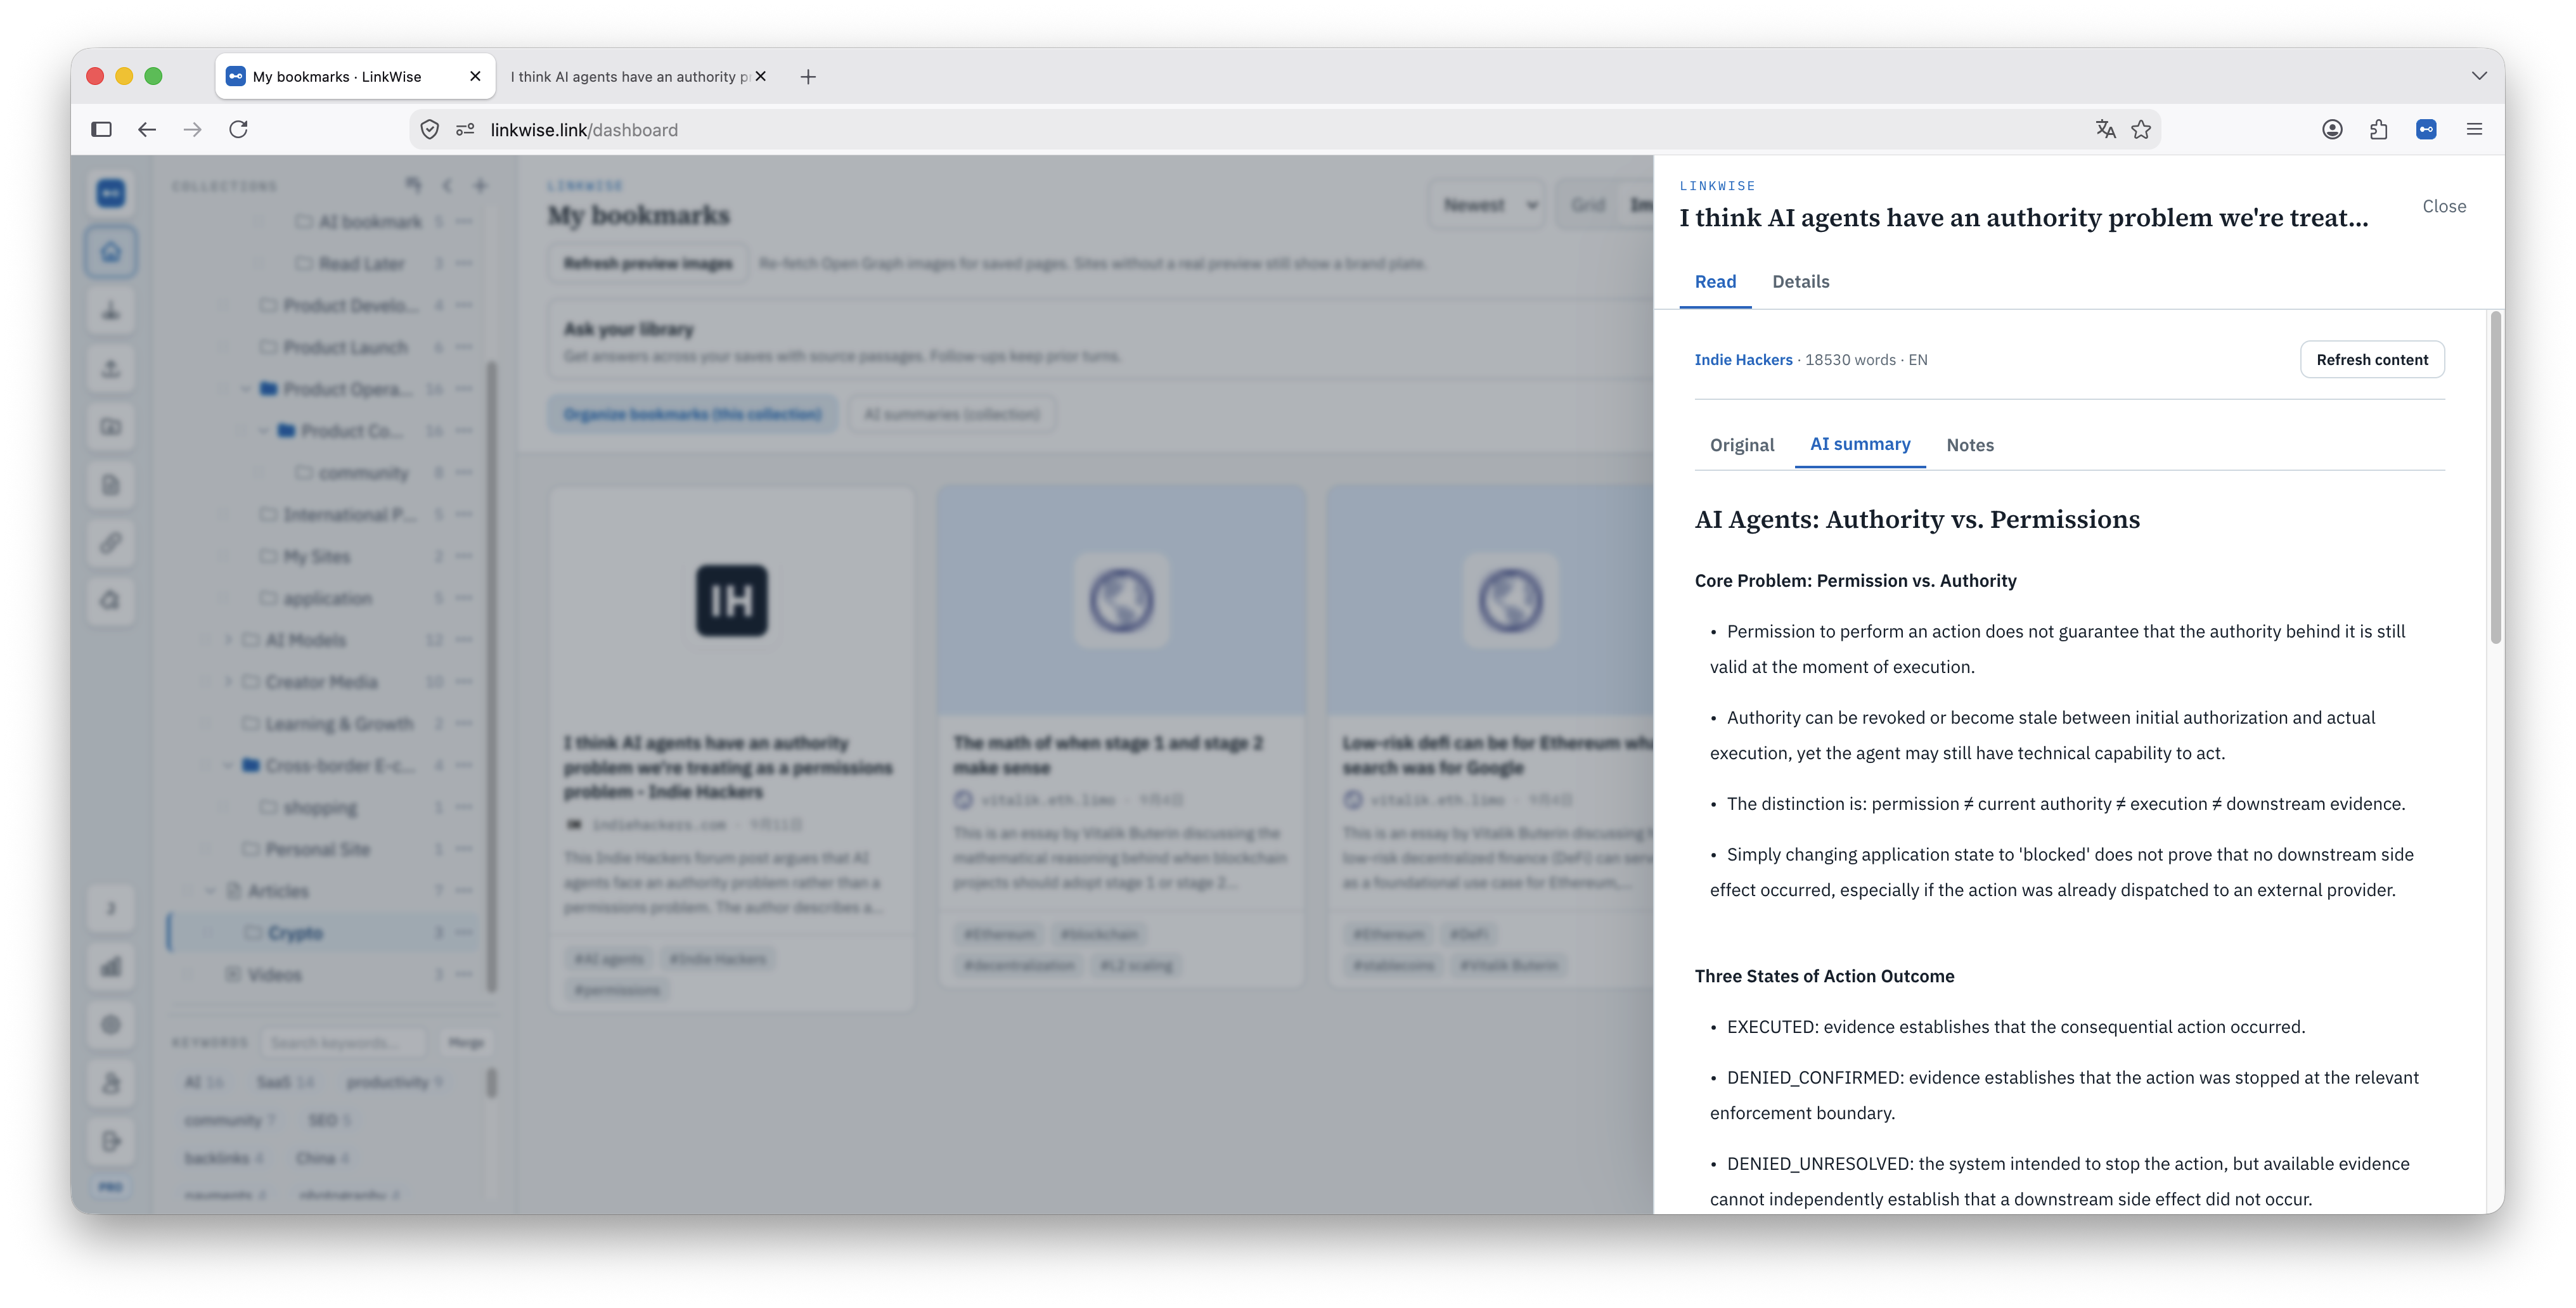Reload the current page

coord(238,129)
